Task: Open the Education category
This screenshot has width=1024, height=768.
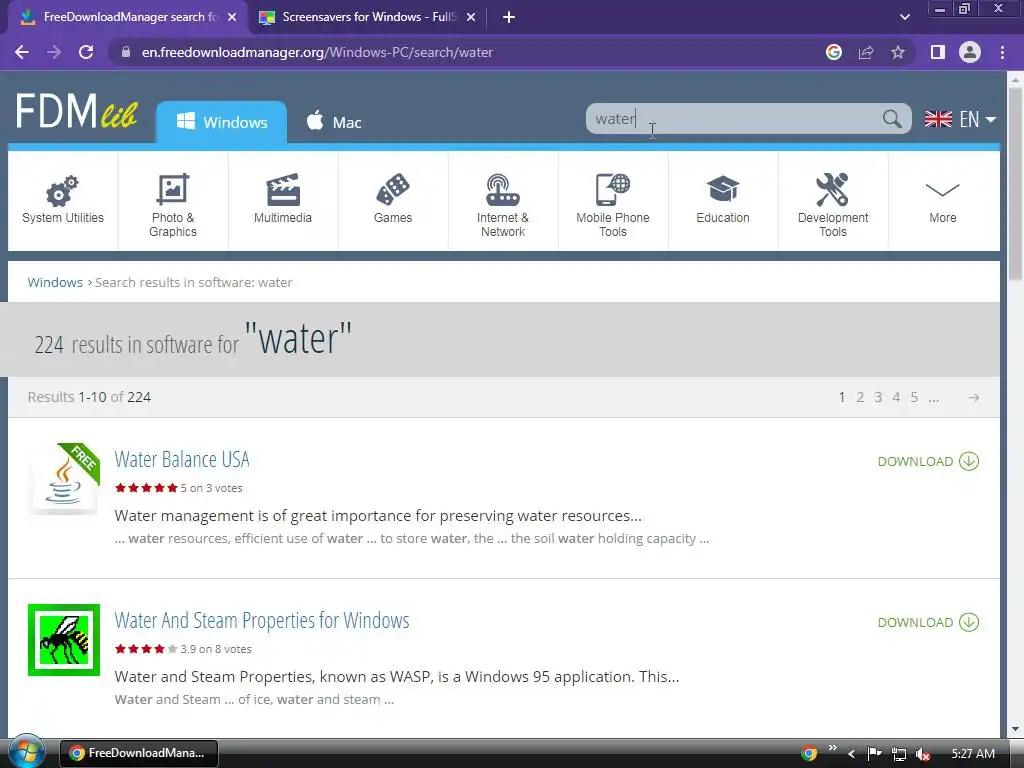Action: pos(723,200)
